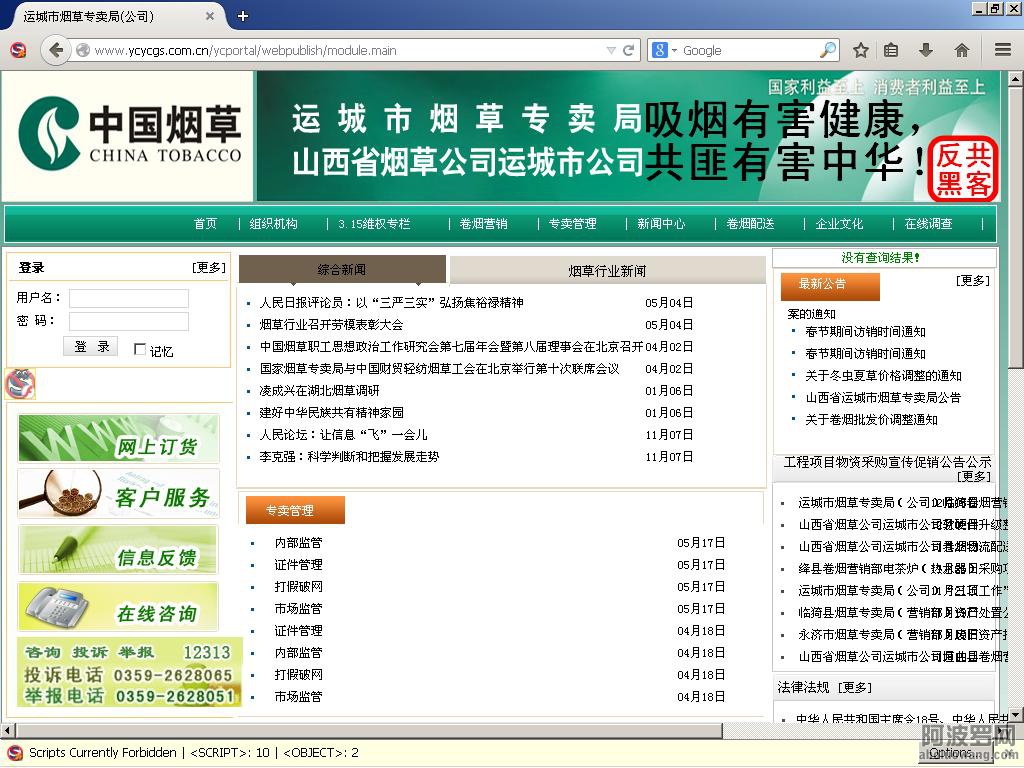Open the Downloads arrow icon
Viewport: 1024px width, 768px height.
(926, 50)
